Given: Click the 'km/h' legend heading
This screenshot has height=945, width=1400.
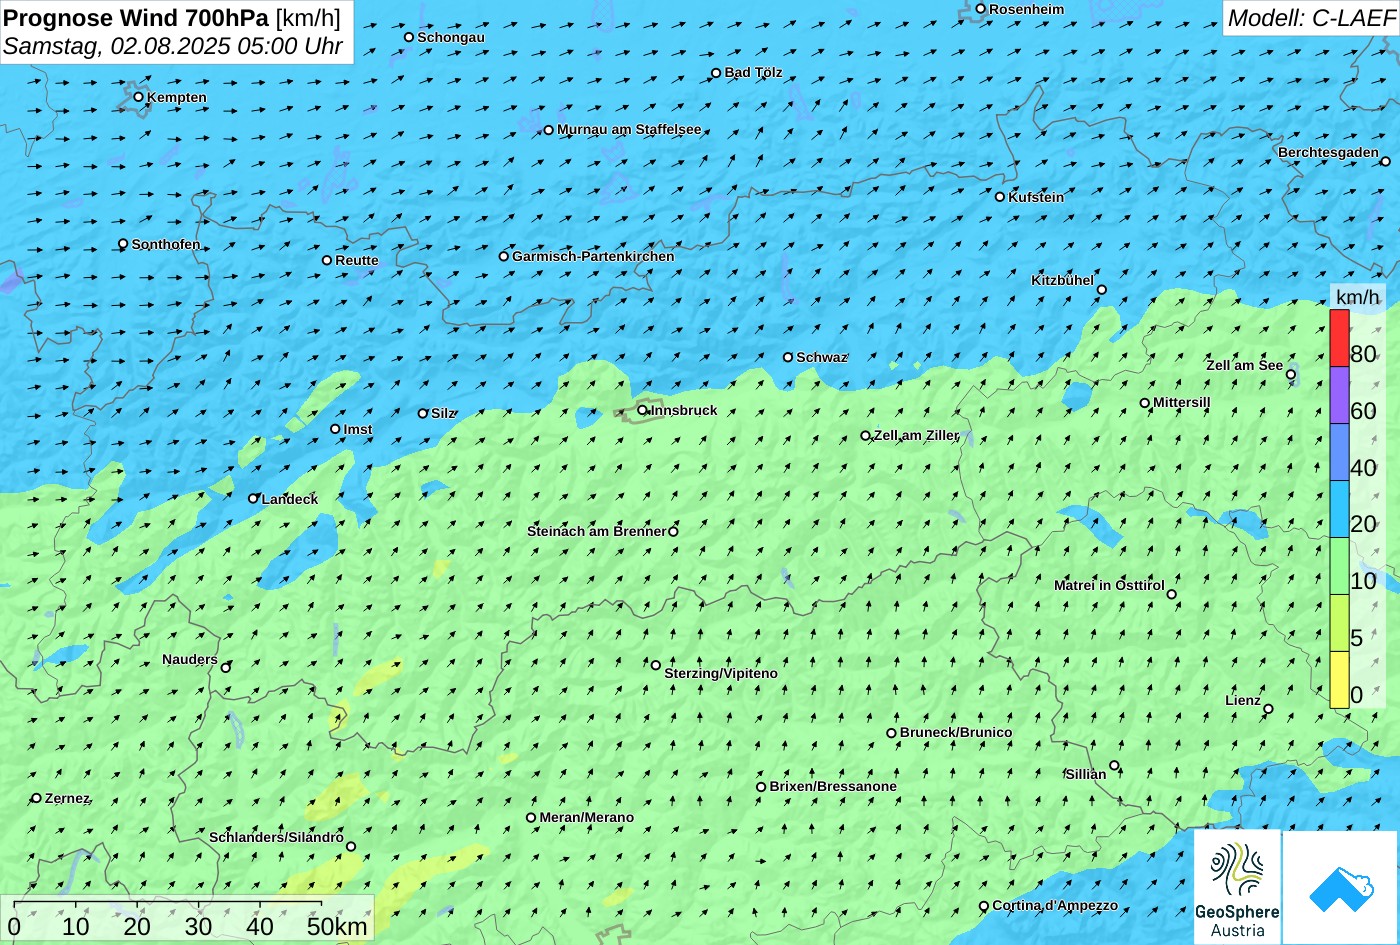Looking at the screenshot, I should (x=1357, y=297).
